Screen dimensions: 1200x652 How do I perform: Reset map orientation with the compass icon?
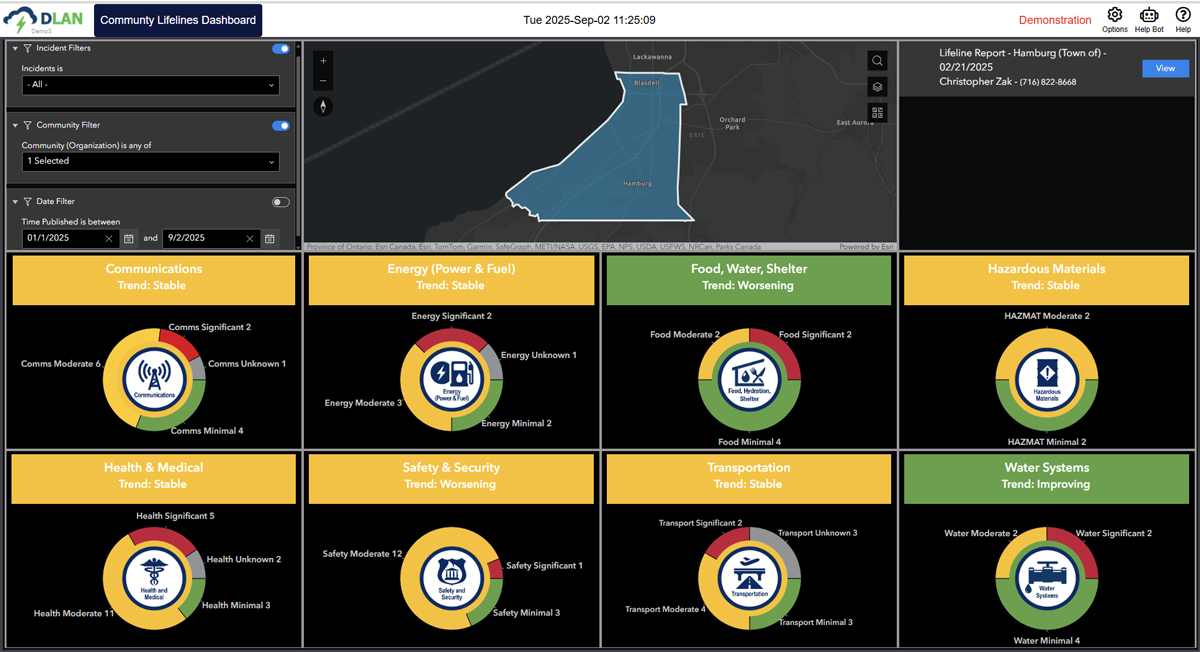coord(323,105)
